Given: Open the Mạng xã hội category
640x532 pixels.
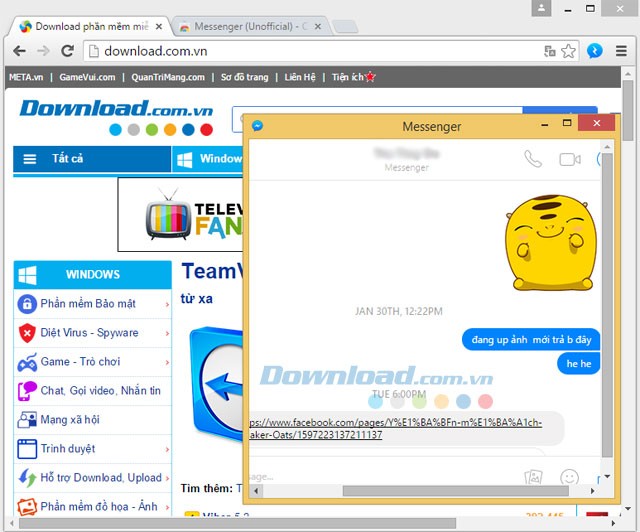Looking at the screenshot, I should (x=70, y=420).
